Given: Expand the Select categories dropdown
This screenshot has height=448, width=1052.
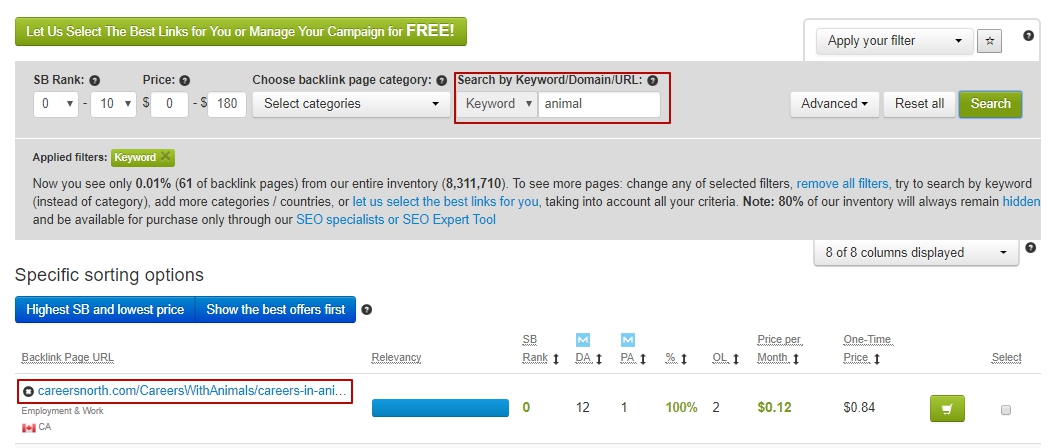Looking at the screenshot, I should [x=350, y=103].
